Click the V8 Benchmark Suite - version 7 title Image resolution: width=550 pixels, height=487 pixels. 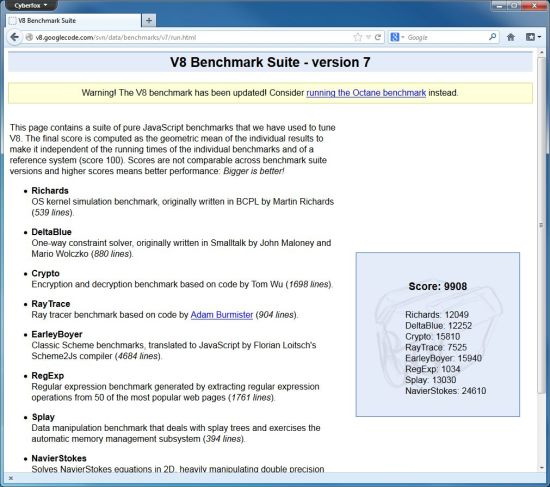tap(270, 62)
